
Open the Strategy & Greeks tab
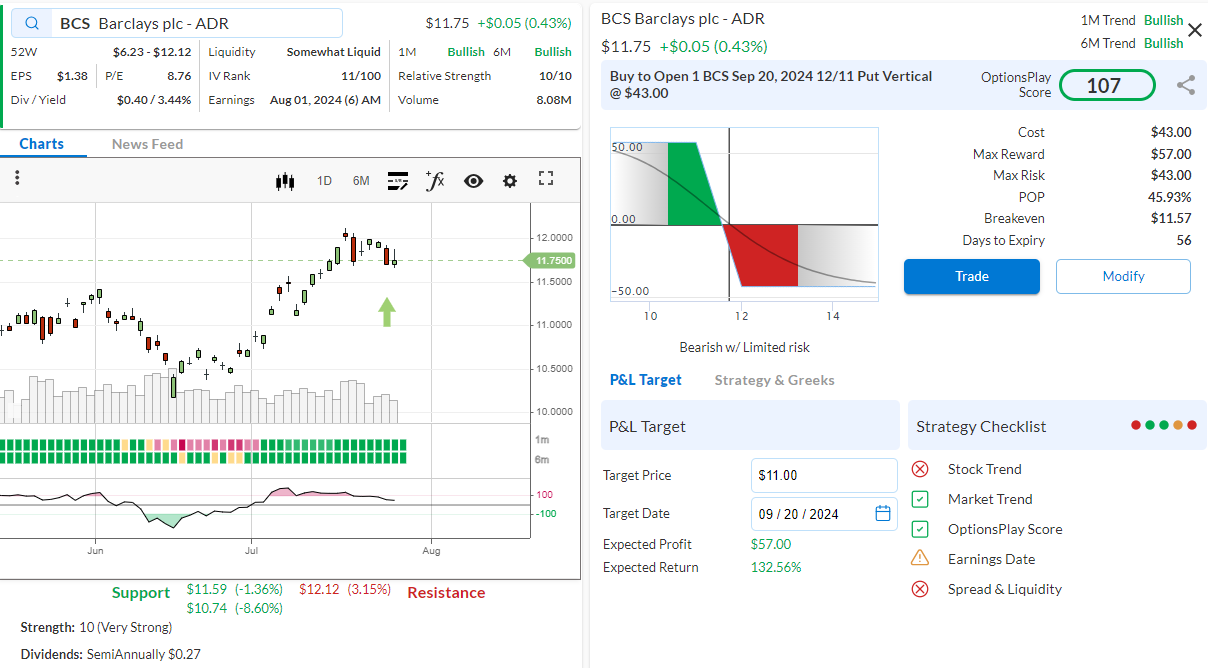[775, 380]
